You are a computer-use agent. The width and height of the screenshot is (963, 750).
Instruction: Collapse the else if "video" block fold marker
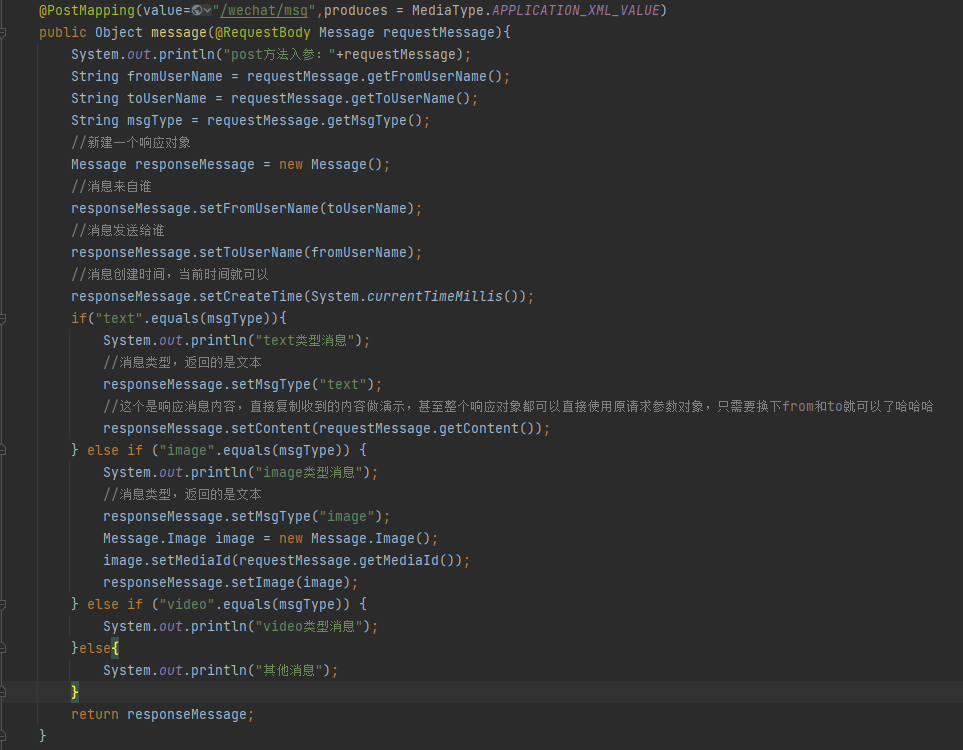[3, 604]
